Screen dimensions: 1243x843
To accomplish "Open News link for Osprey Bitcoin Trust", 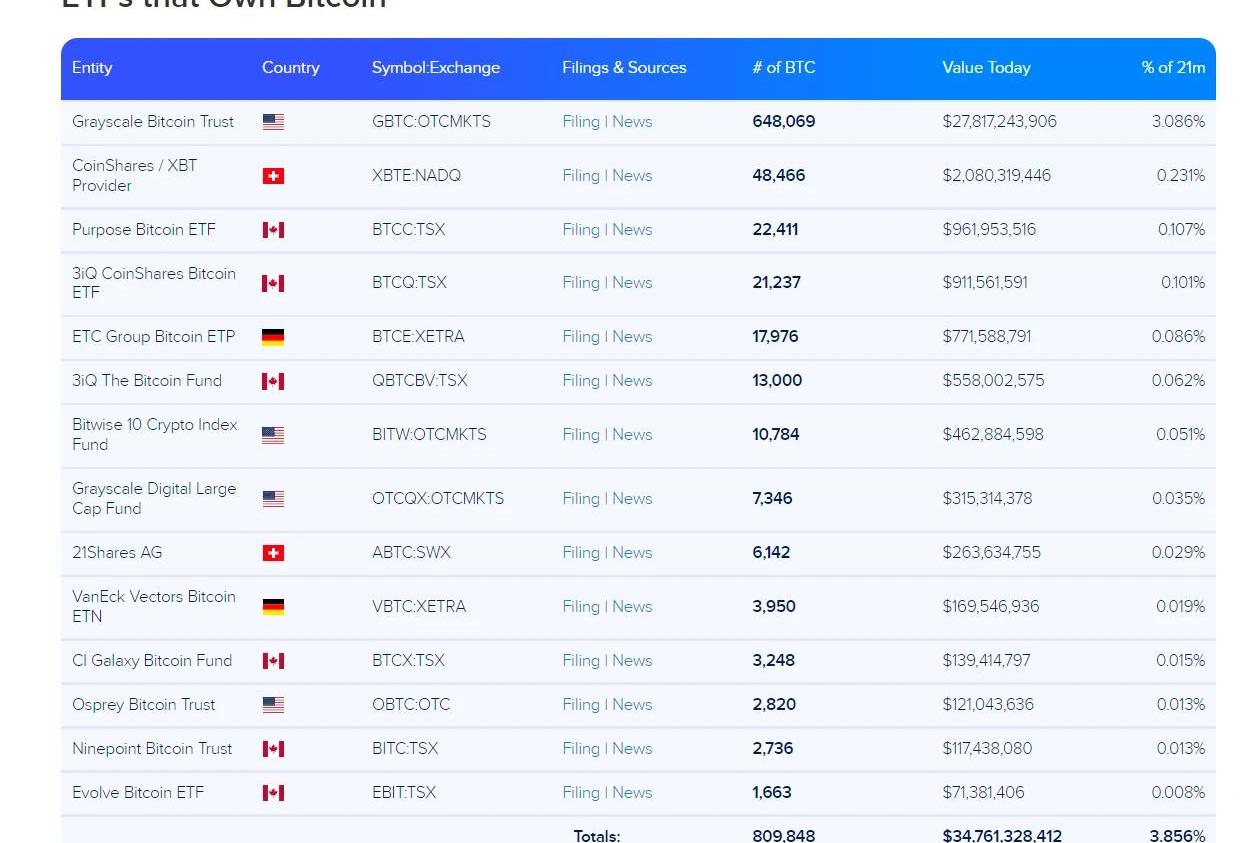I will pyautogui.click(x=632, y=705).
